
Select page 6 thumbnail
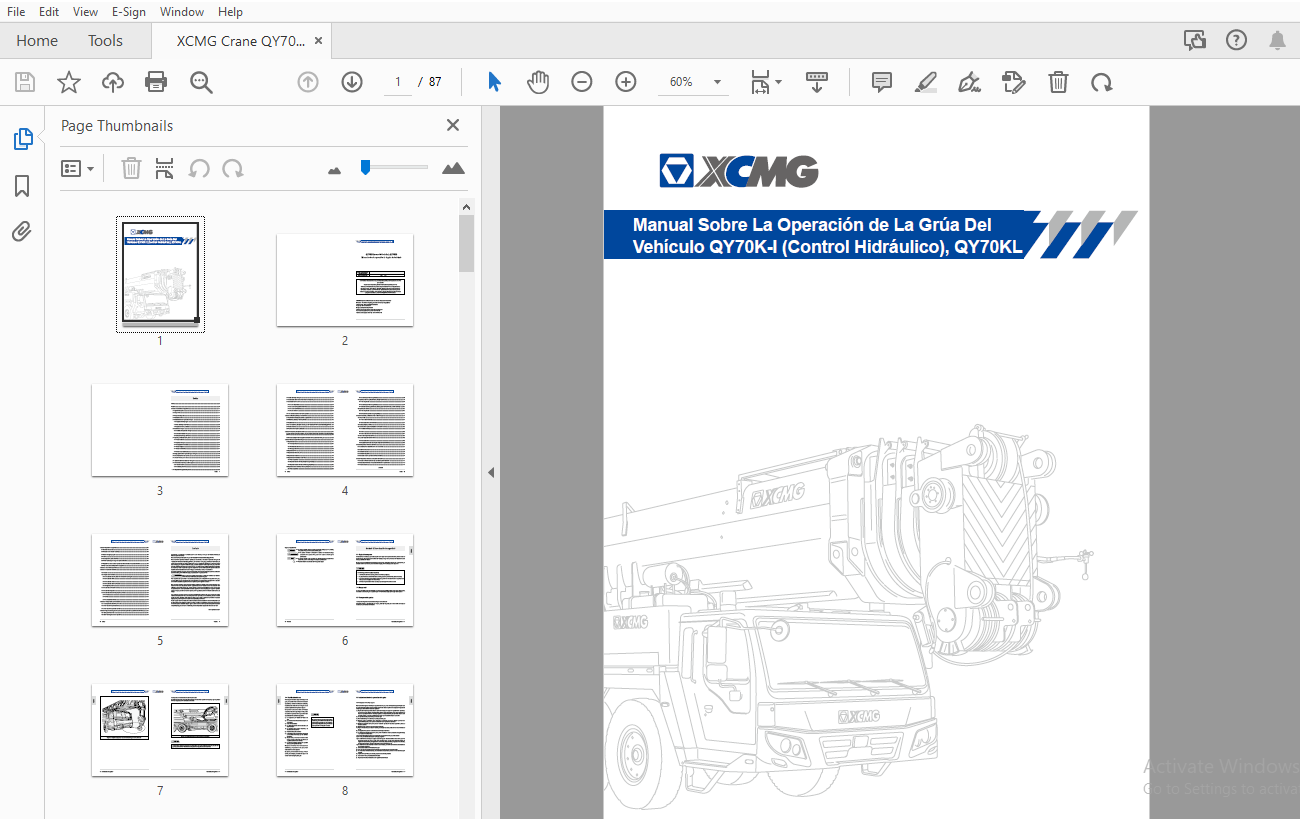(x=345, y=580)
